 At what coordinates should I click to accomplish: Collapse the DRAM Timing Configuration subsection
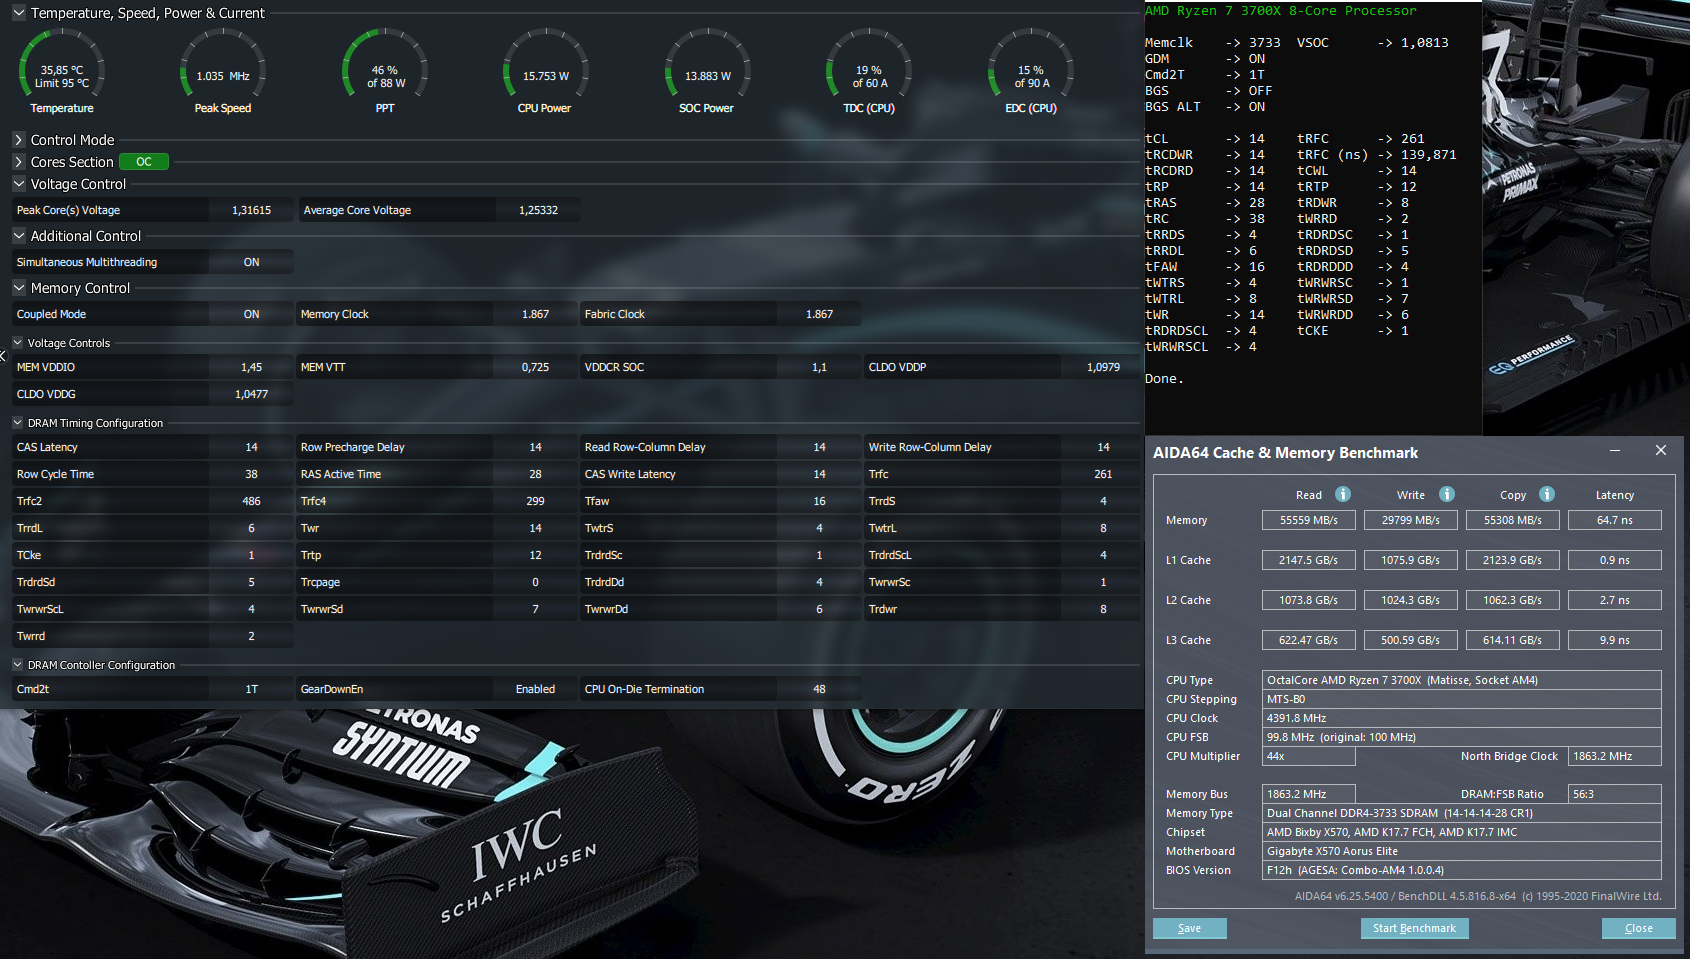pyautogui.click(x=18, y=423)
